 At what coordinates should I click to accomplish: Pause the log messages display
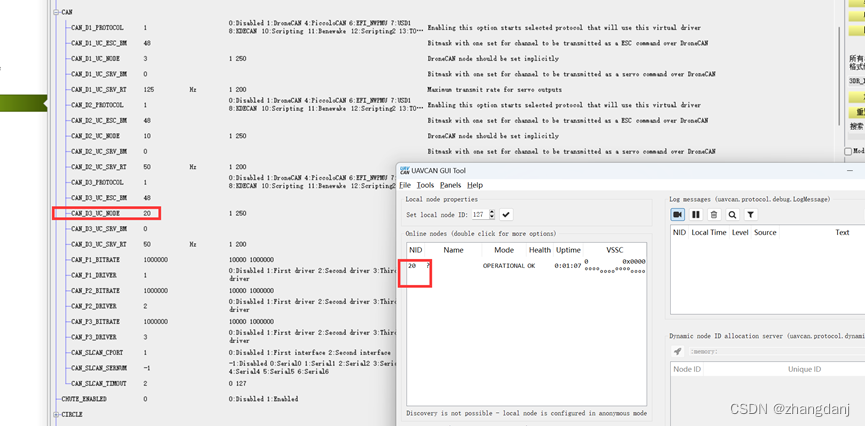[x=696, y=215]
